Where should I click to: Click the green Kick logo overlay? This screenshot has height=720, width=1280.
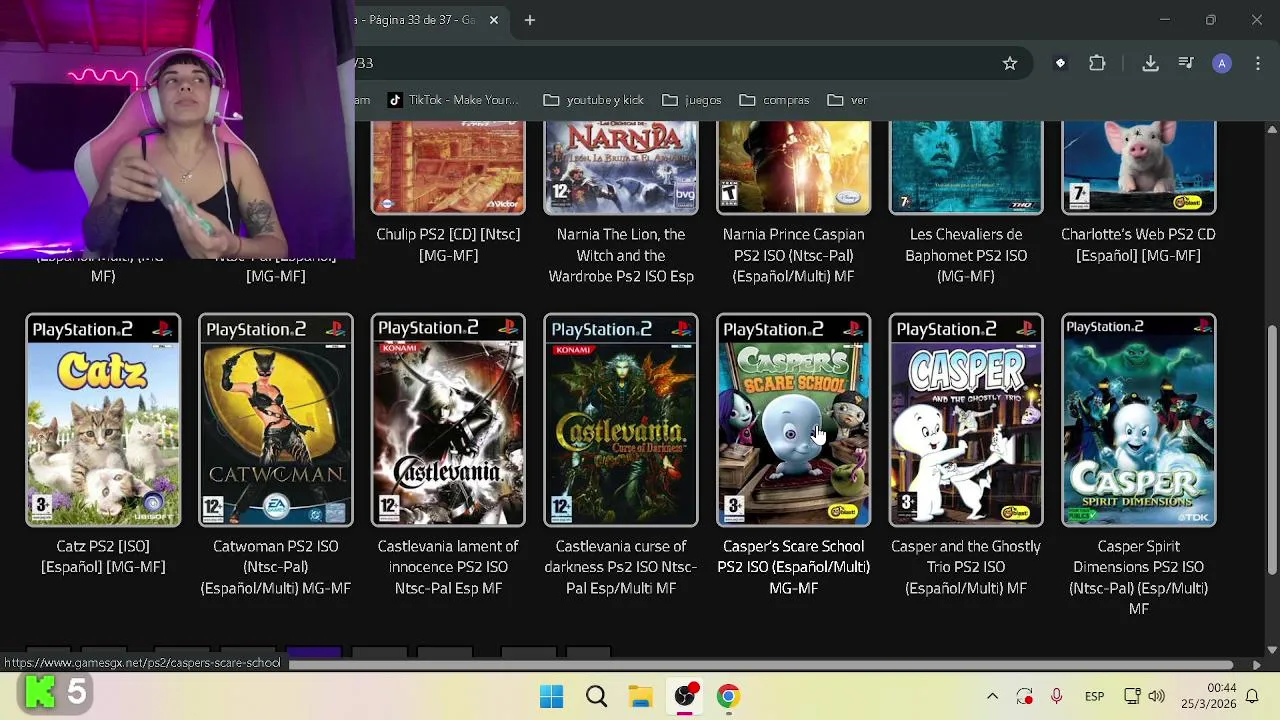pos(40,692)
